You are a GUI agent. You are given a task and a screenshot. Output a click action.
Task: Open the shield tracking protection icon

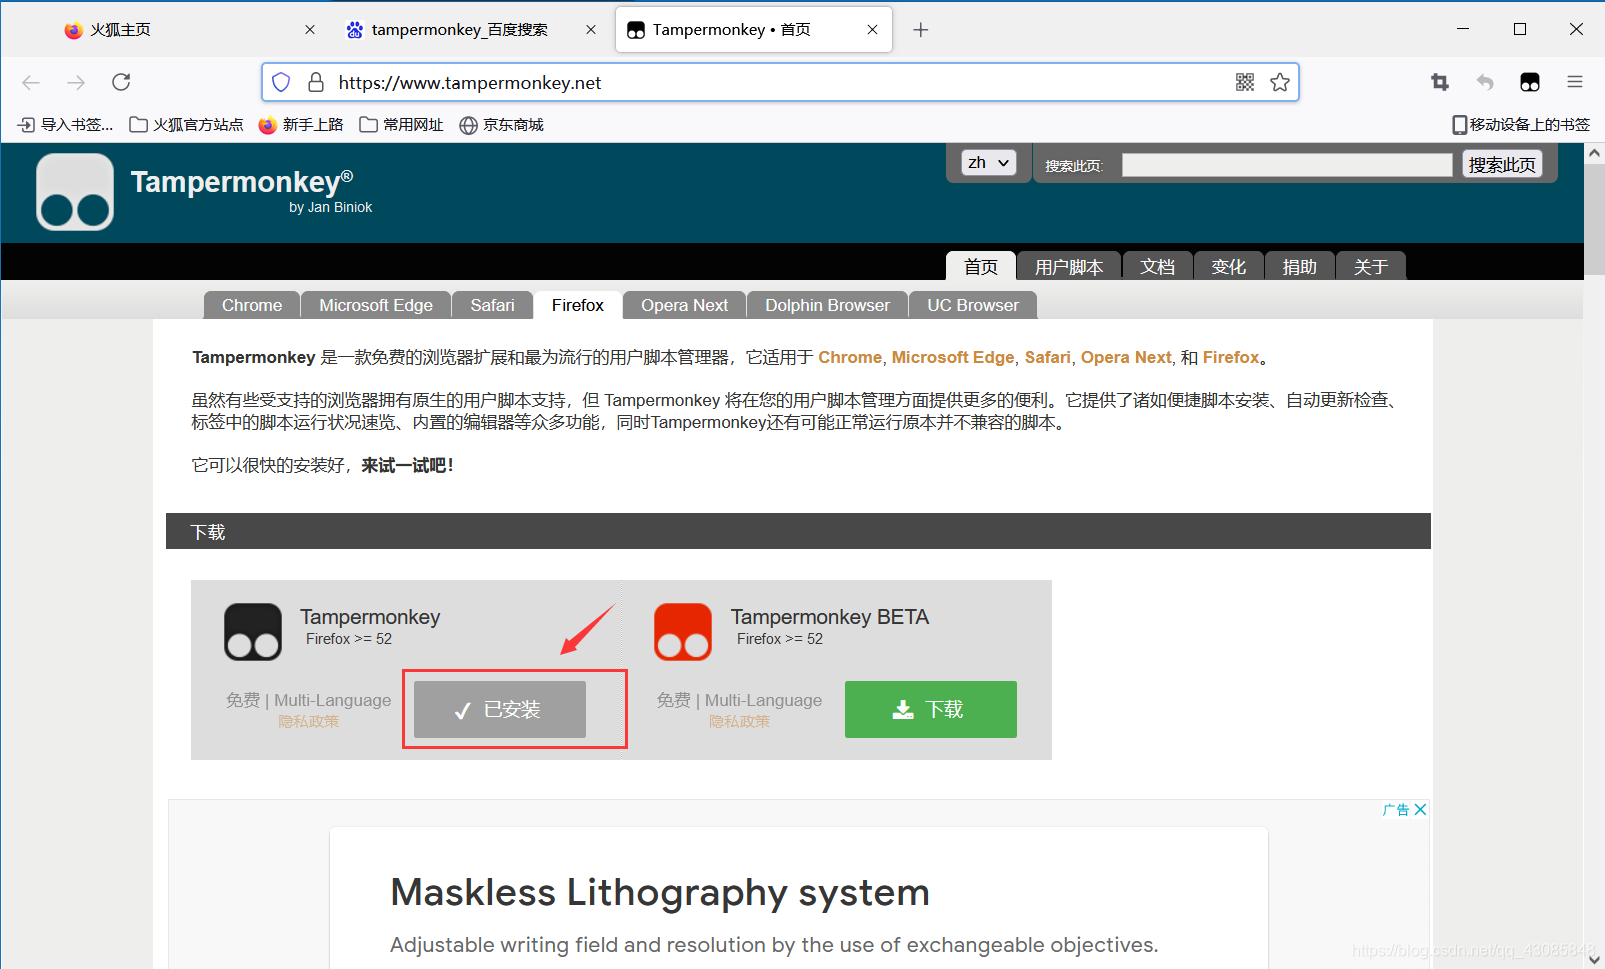[x=281, y=82]
